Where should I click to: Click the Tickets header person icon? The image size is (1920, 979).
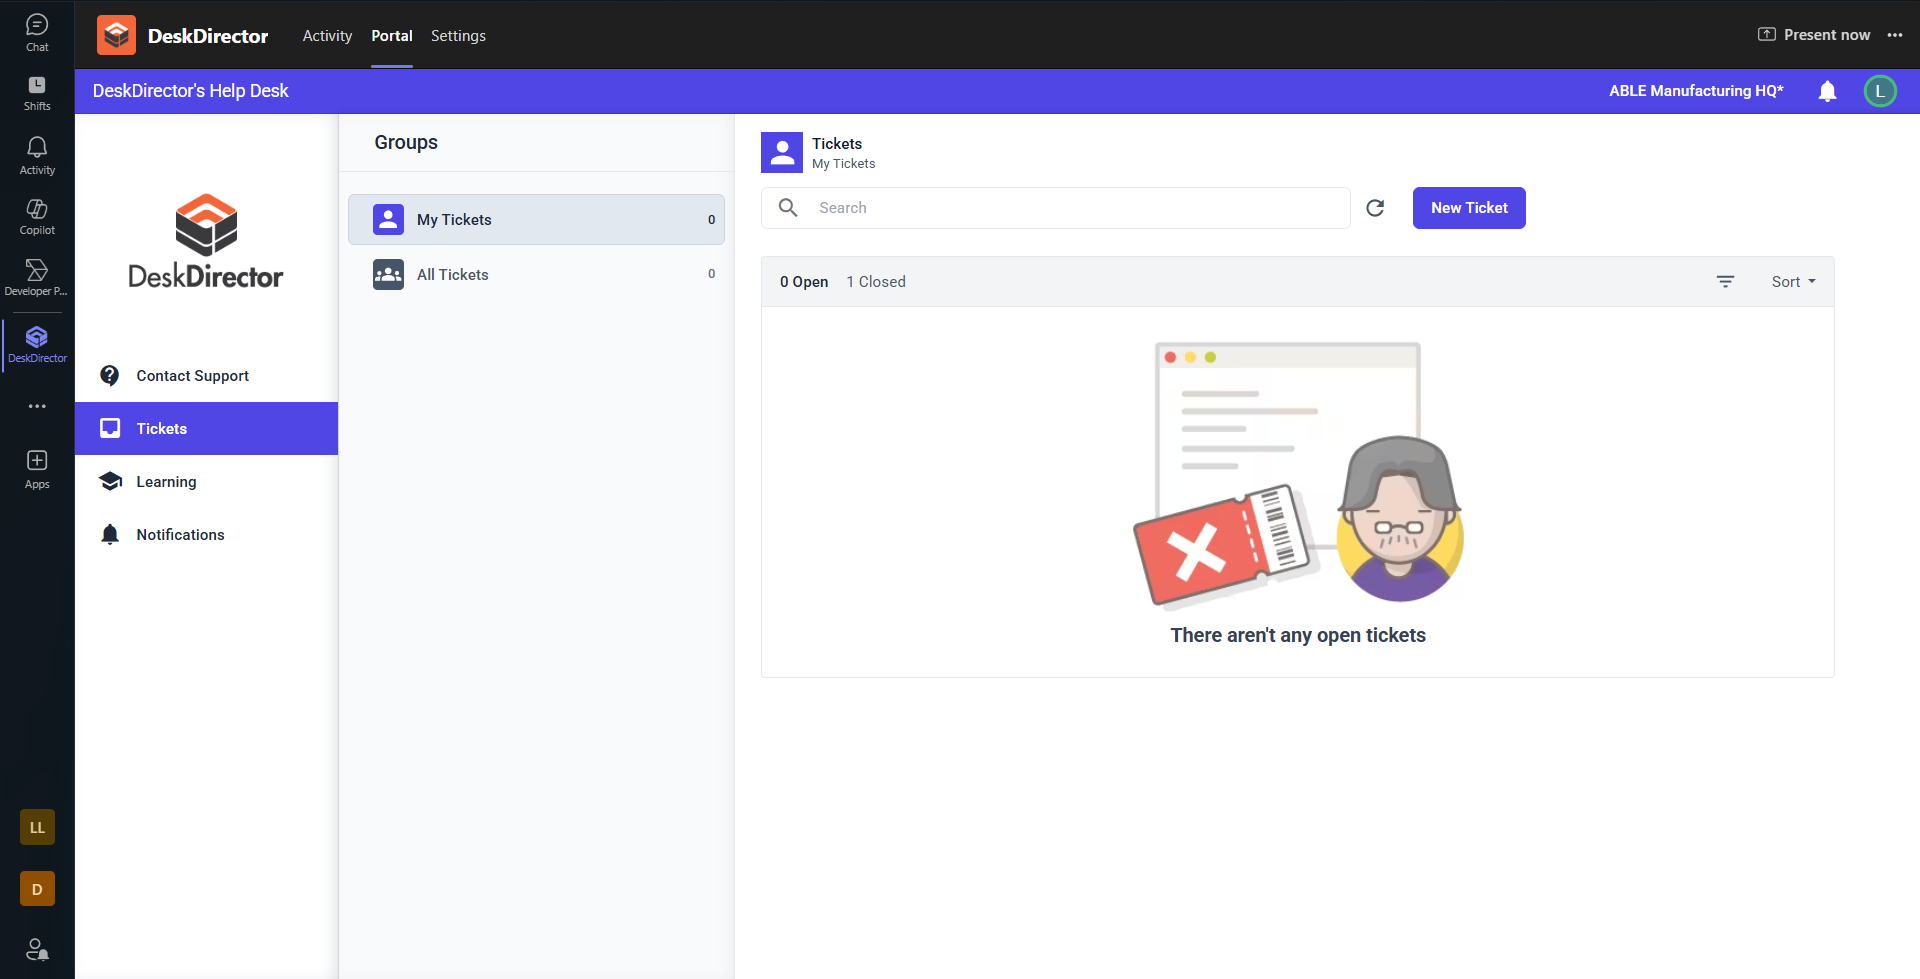point(782,153)
